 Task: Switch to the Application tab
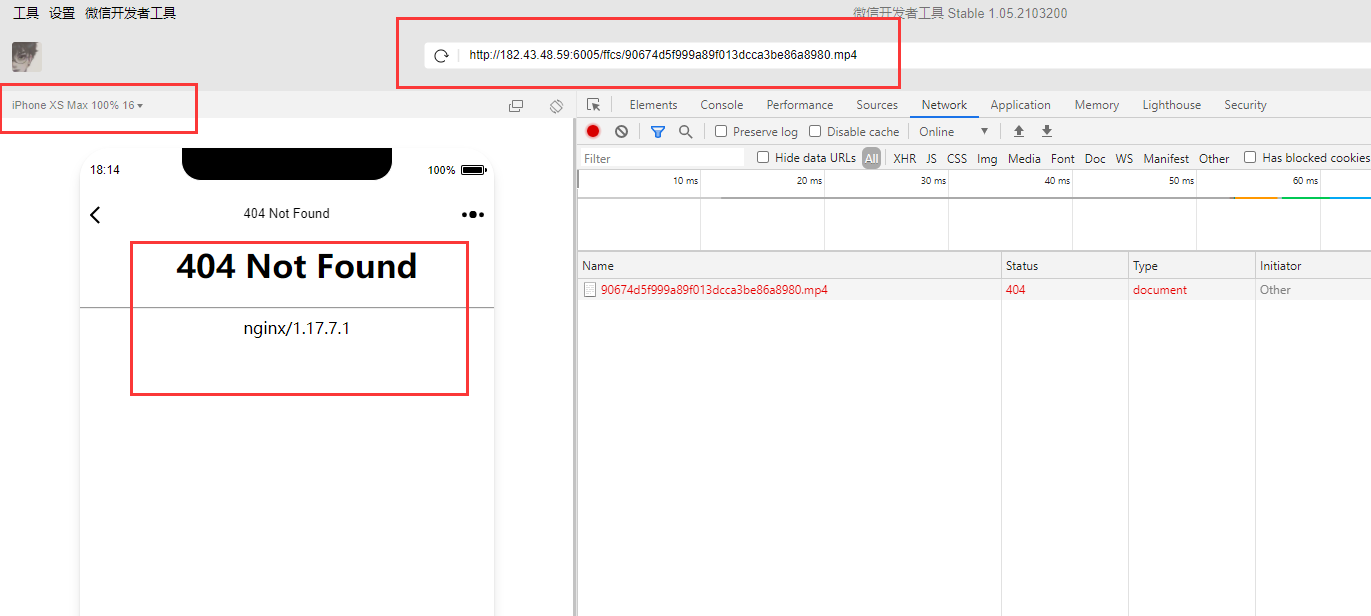coord(1020,105)
